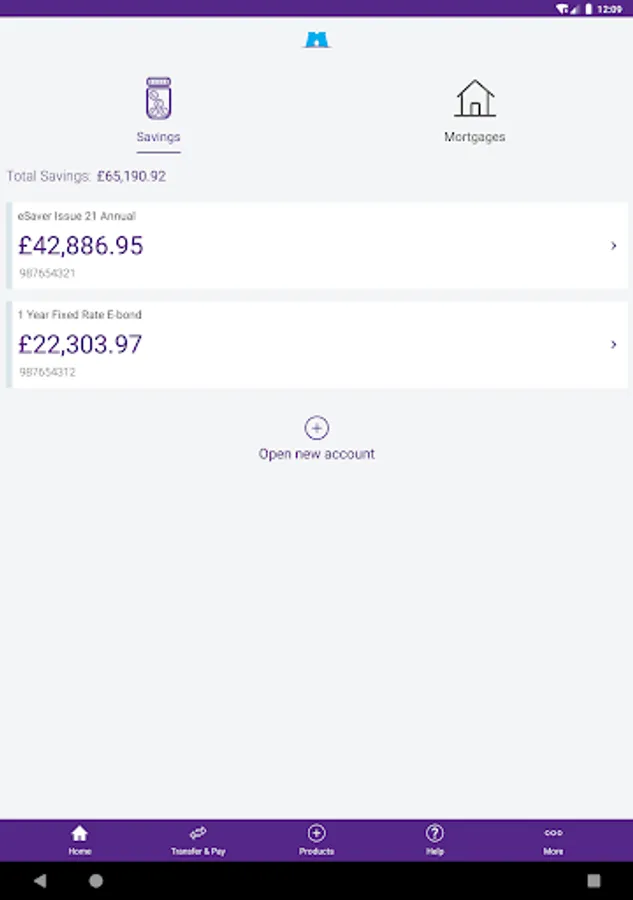Select the £22,303.97 account balance card
Screen dimensions: 633x900
317,344
